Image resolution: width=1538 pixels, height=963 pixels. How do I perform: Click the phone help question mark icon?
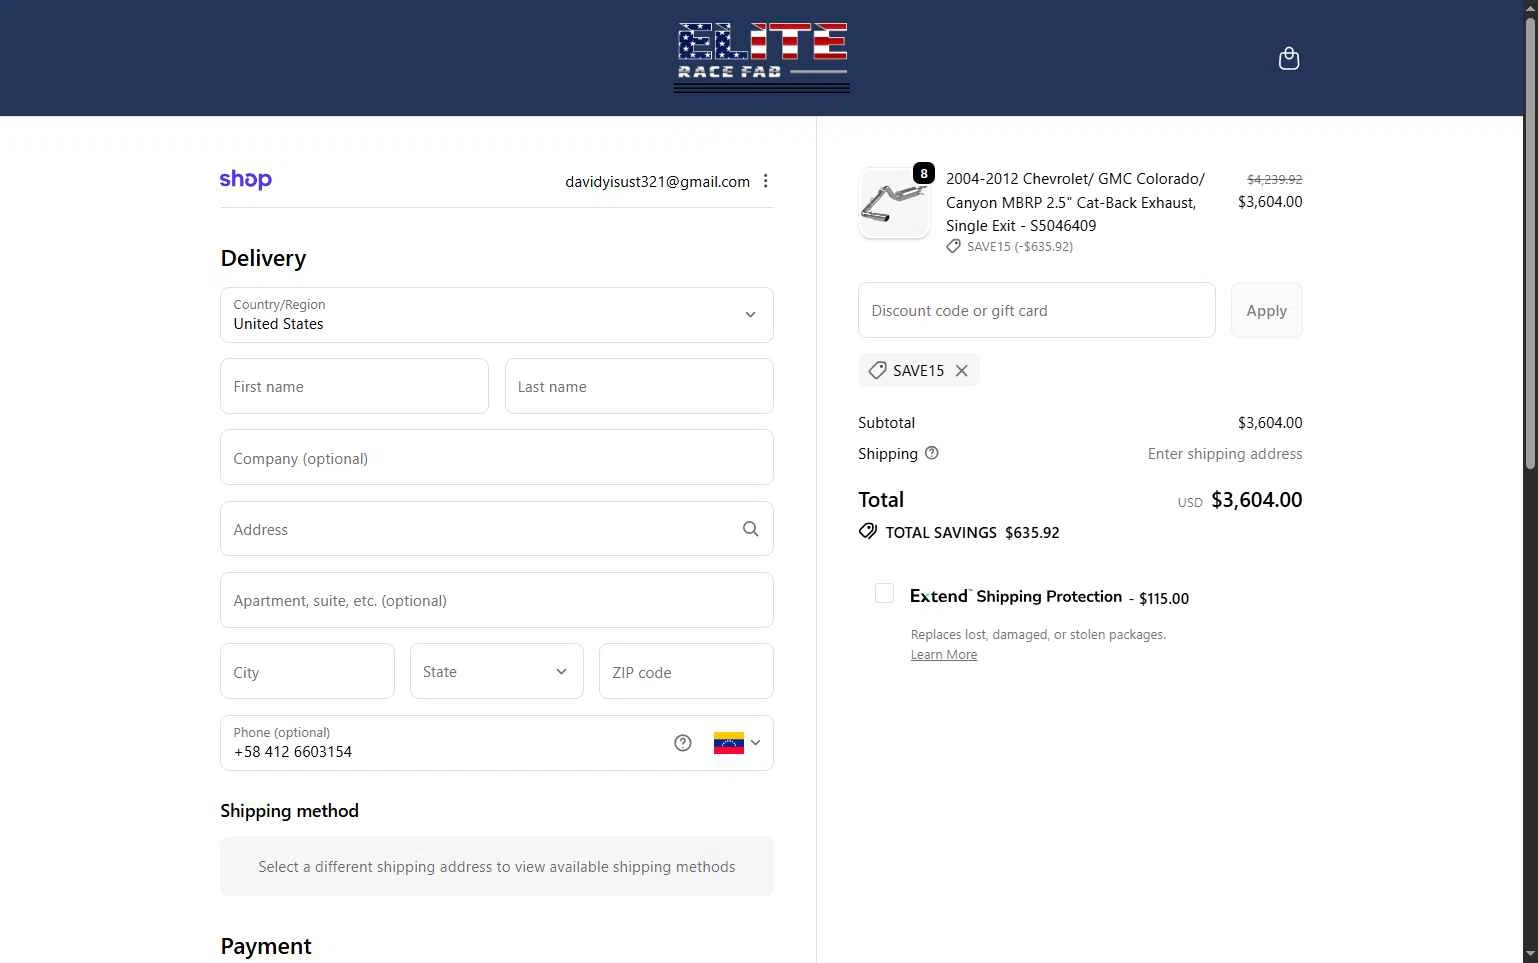(683, 743)
